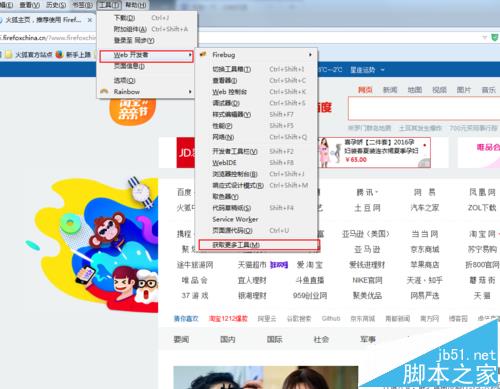Viewport: 500px width, 389px height.
Task: Select 切换工具箱(T) menu item
Action: (256, 69)
